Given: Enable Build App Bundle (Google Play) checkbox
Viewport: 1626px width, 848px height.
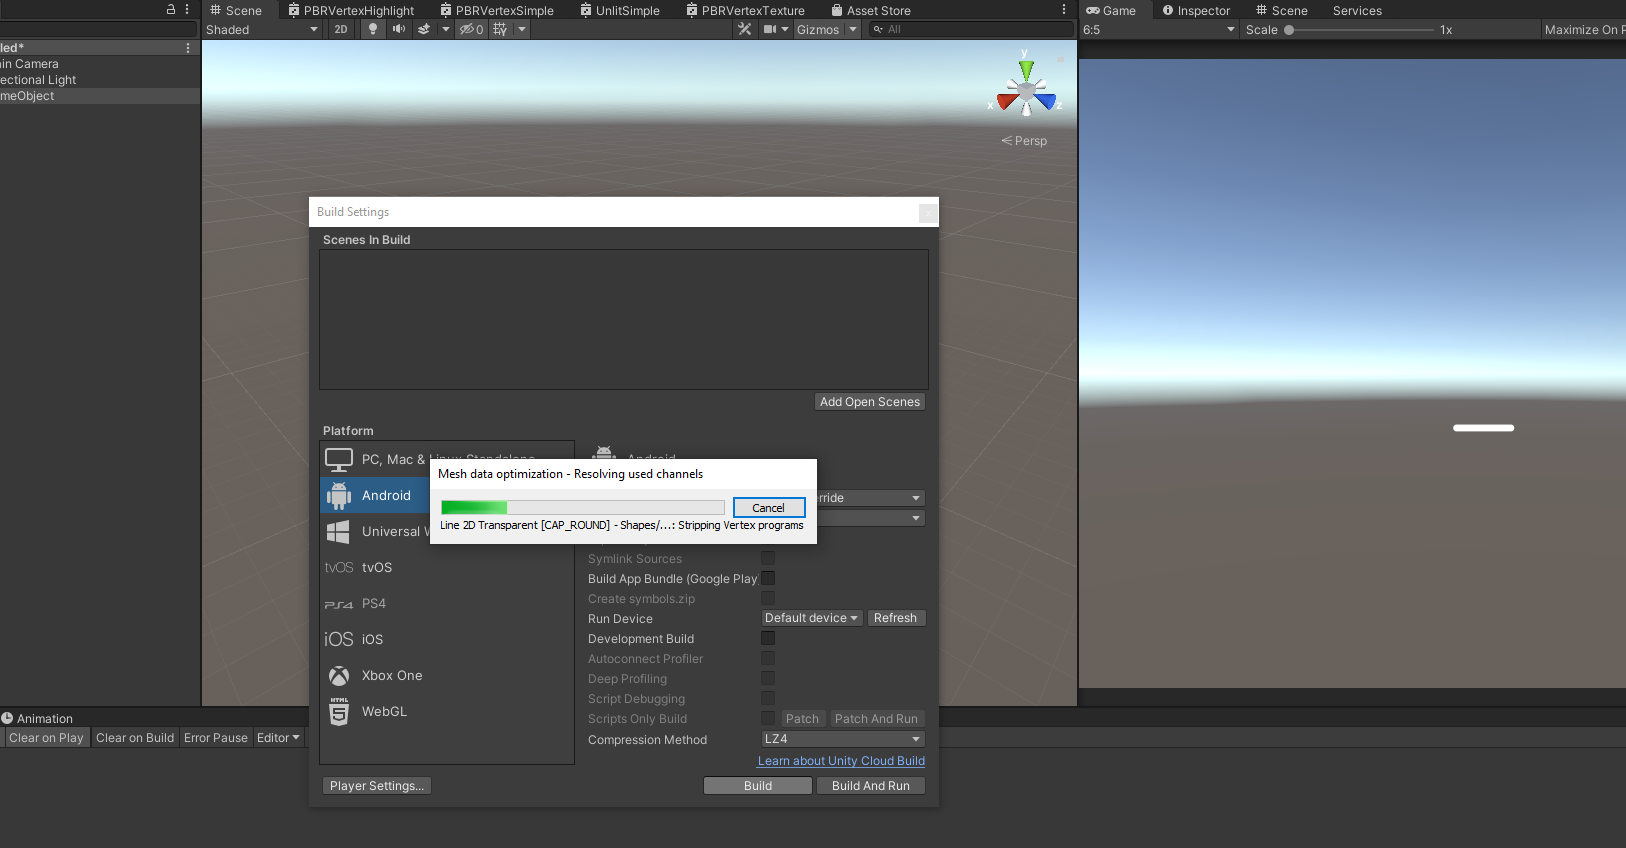Looking at the screenshot, I should [768, 578].
